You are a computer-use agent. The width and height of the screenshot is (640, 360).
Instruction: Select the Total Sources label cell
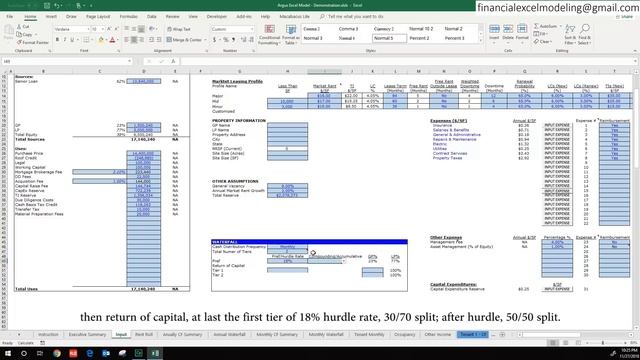(x=30, y=140)
